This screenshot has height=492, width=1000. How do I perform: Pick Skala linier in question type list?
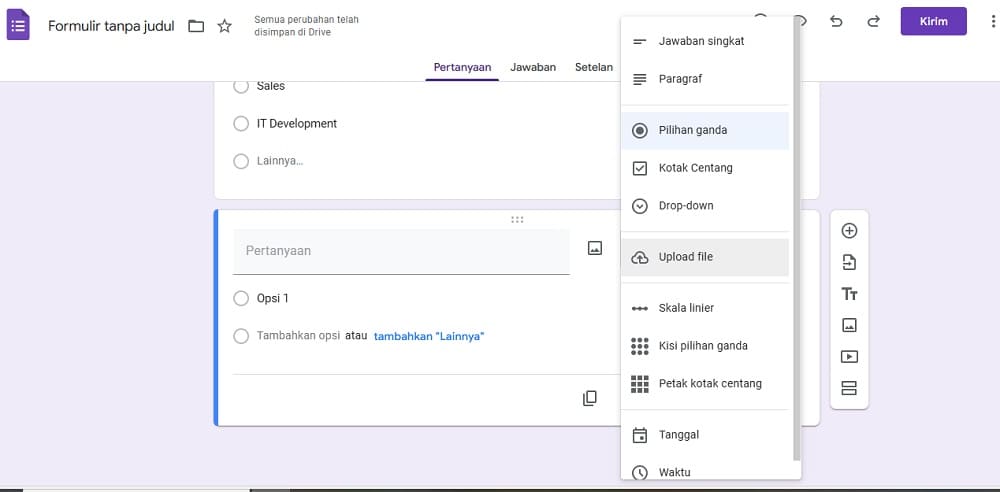705,308
